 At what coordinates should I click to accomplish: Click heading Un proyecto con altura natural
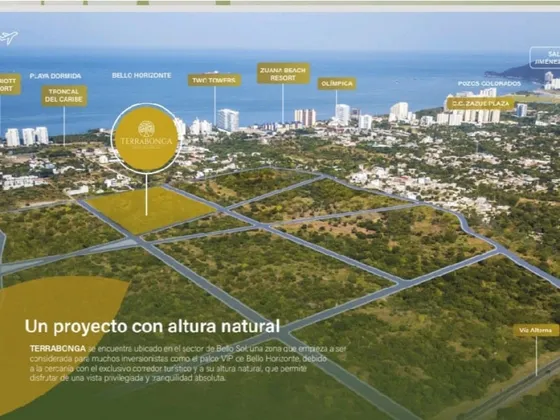point(152,326)
